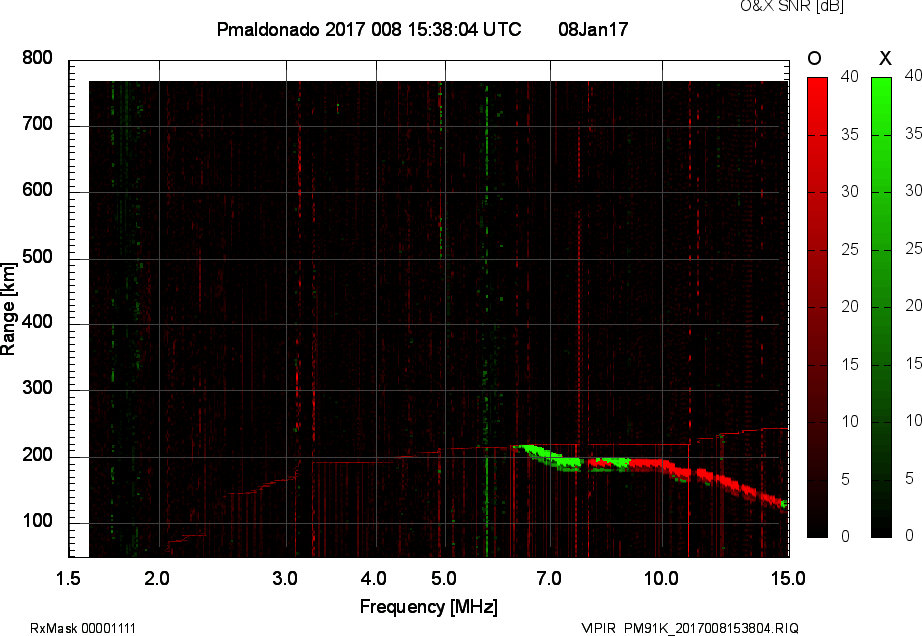The height and width of the screenshot is (636, 922).
Task: Click the 3.0 MHz frequency tick label
Action: point(285,579)
